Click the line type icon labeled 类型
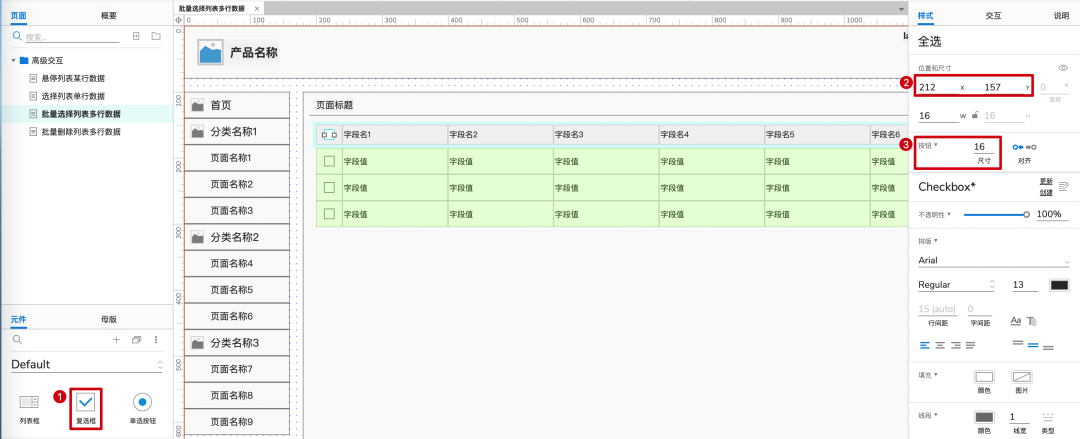Image resolution: width=1080 pixels, height=439 pixels. 1048,417
